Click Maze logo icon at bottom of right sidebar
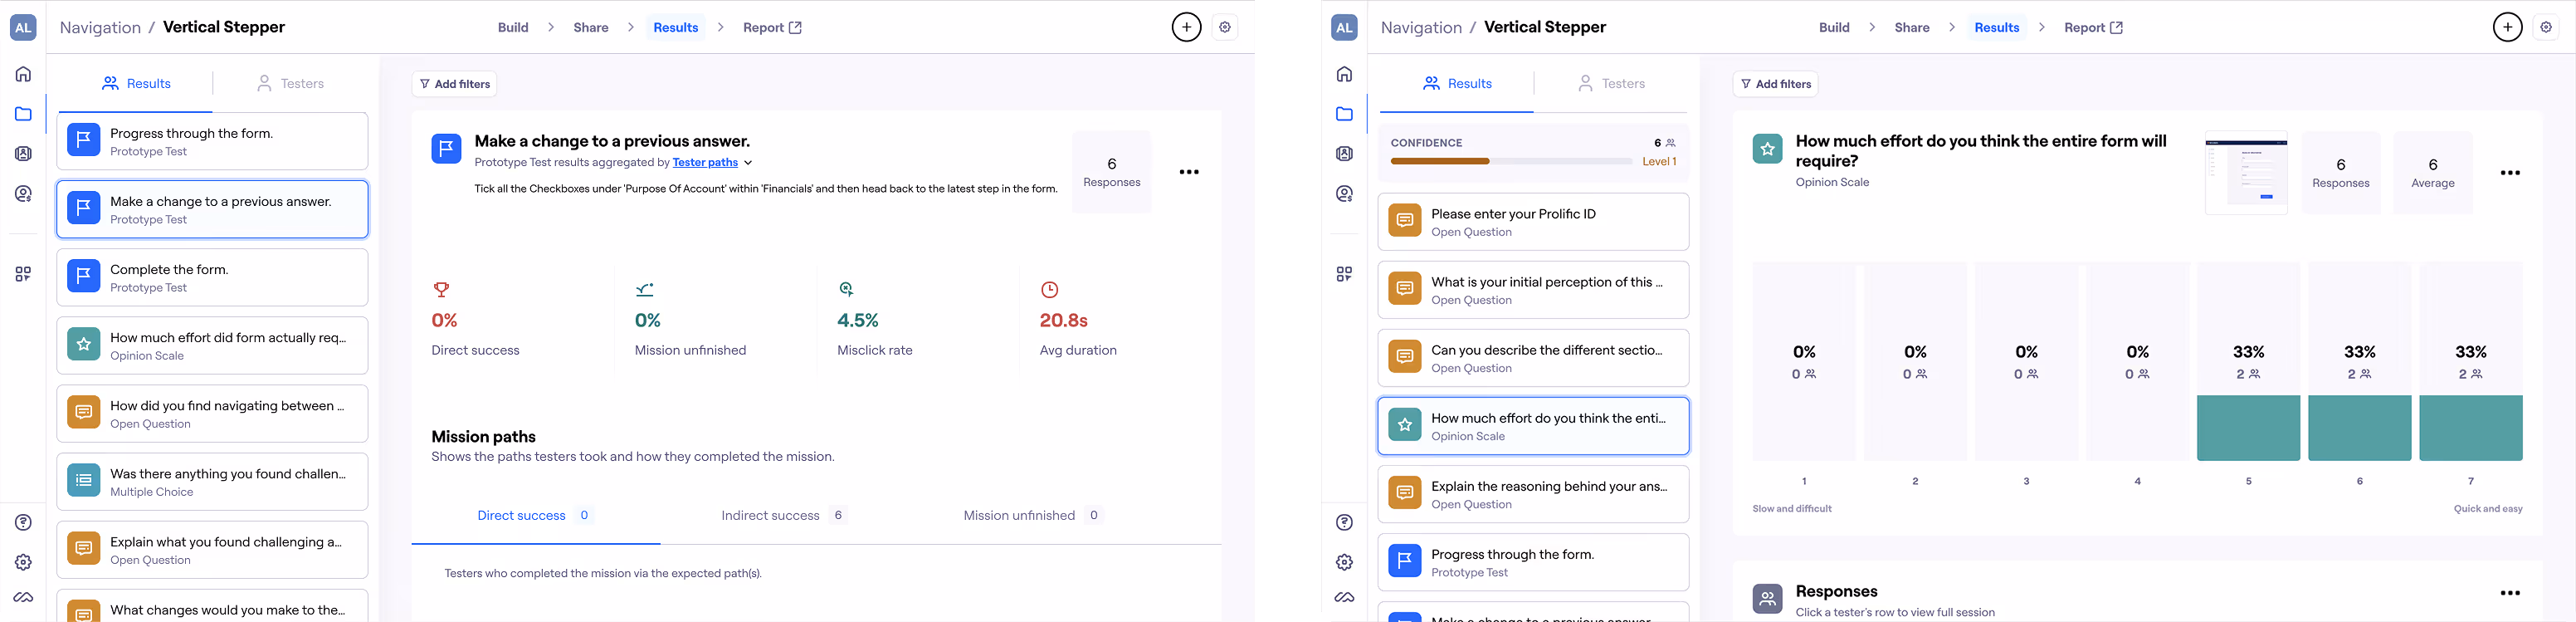Screen dimensions: 2576x622 [1344, 597]
